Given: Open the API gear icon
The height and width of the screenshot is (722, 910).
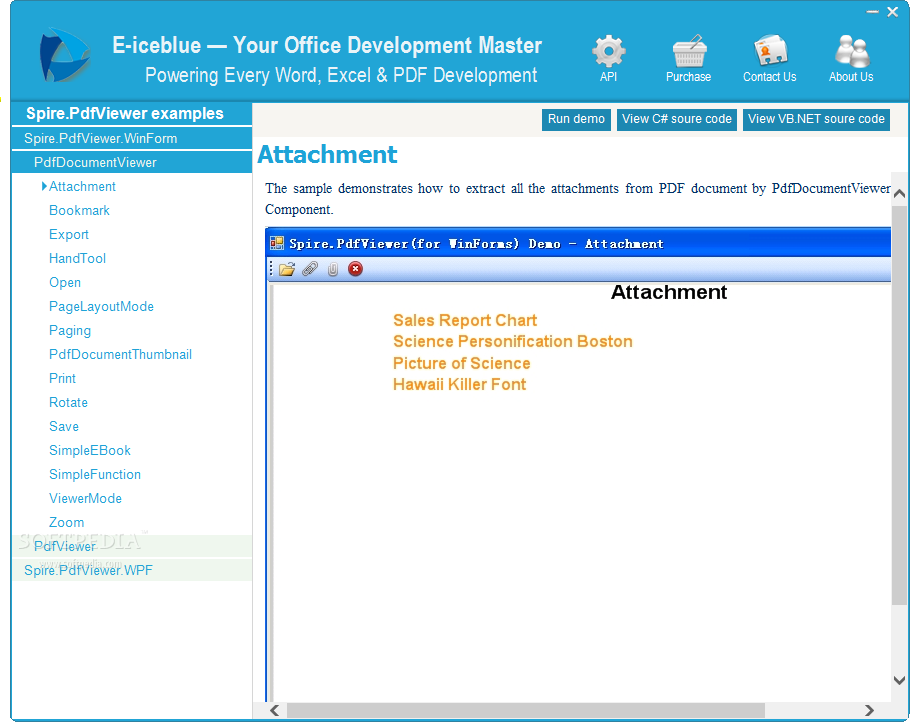Looking at the screenshot, I should (608, 51).
